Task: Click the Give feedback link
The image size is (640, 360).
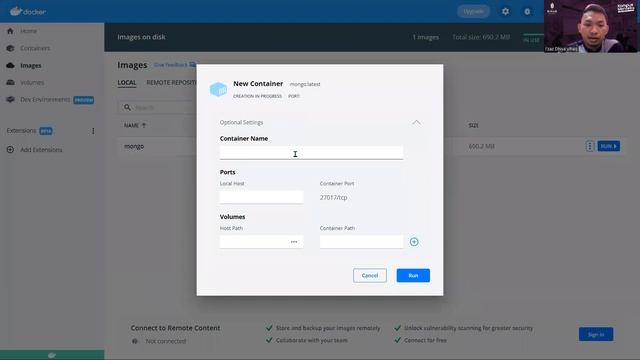Action: [x=171, y=65]
